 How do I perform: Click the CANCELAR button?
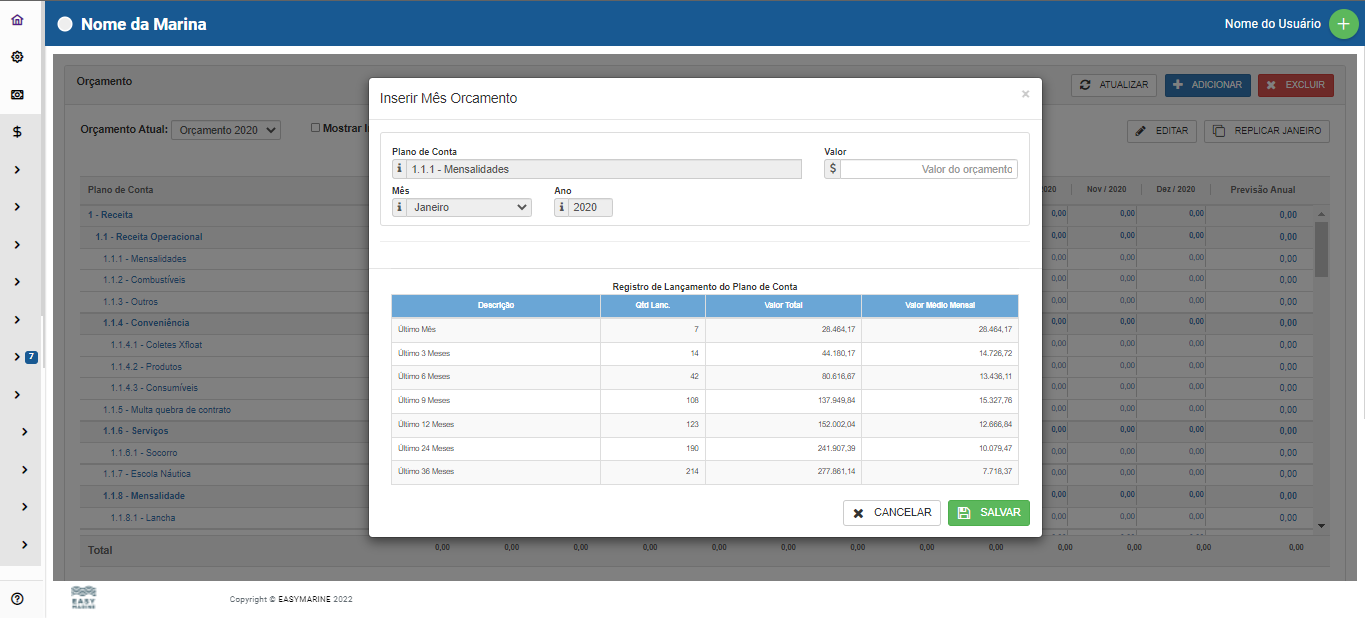point(891,513)
